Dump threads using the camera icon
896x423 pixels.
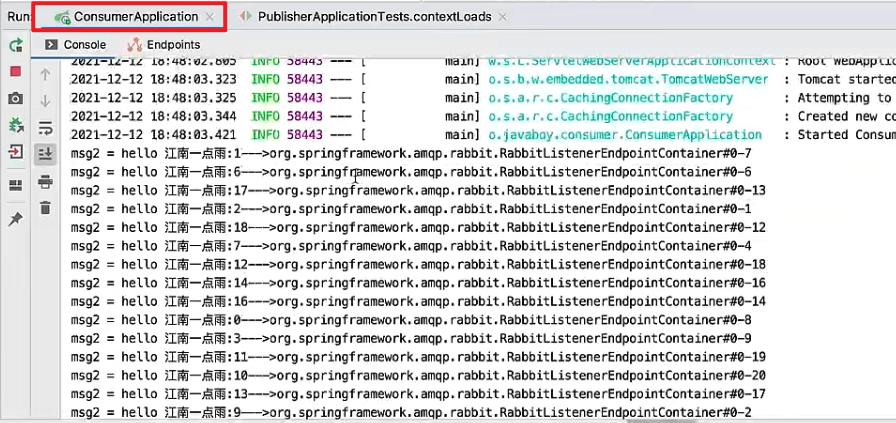coord(16,99)
